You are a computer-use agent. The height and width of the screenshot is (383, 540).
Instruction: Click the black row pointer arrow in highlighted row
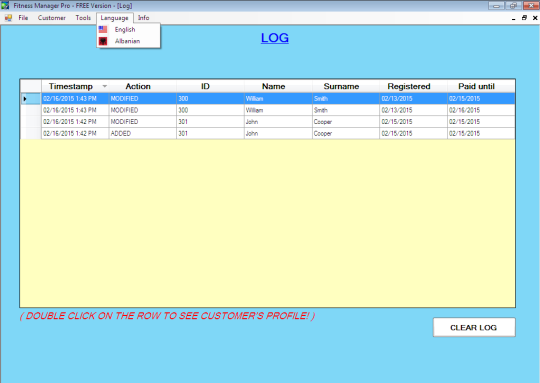(x=25, y=99)
